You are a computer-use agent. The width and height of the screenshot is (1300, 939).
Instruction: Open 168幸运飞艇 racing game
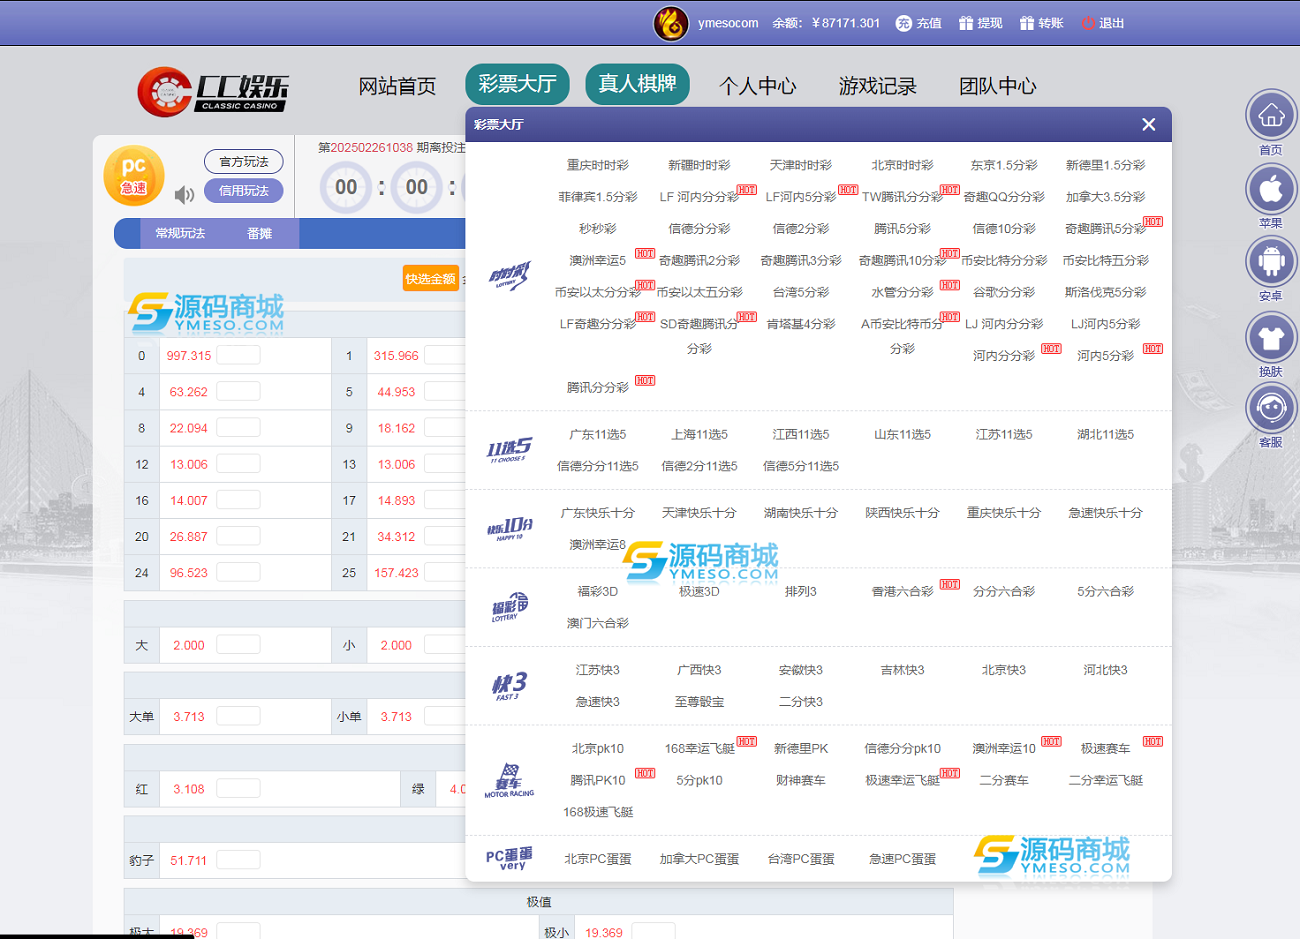coord(699,749)
